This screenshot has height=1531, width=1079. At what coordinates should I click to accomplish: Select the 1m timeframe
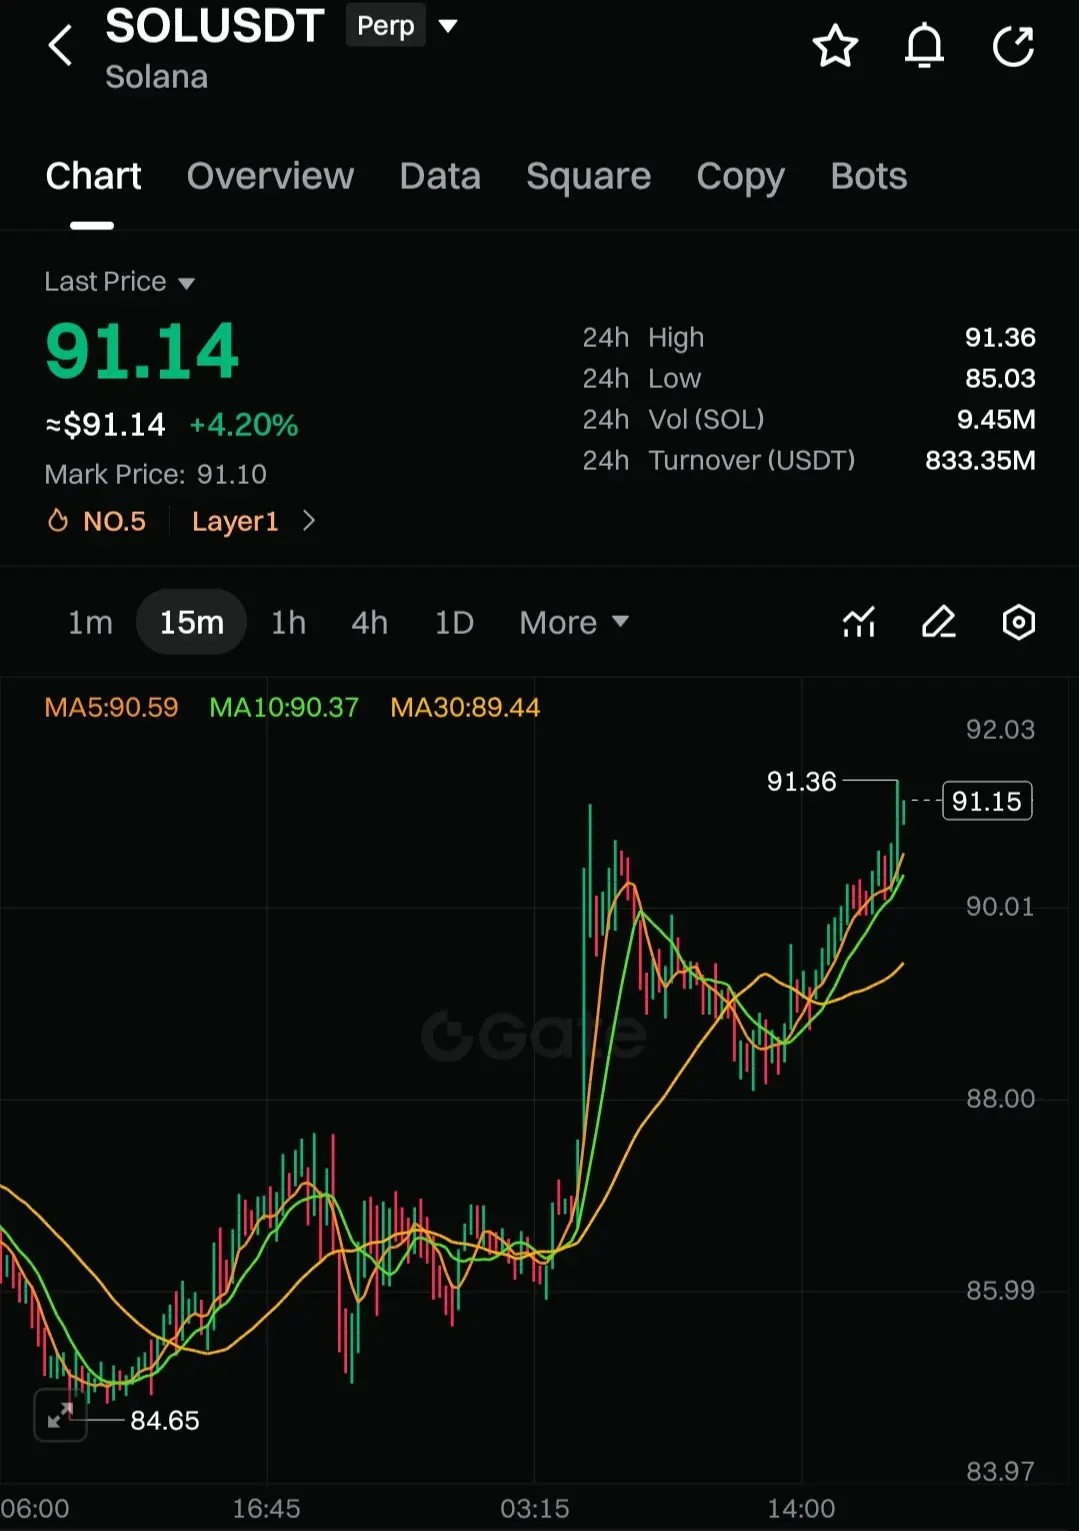click(x=90, y=622)
